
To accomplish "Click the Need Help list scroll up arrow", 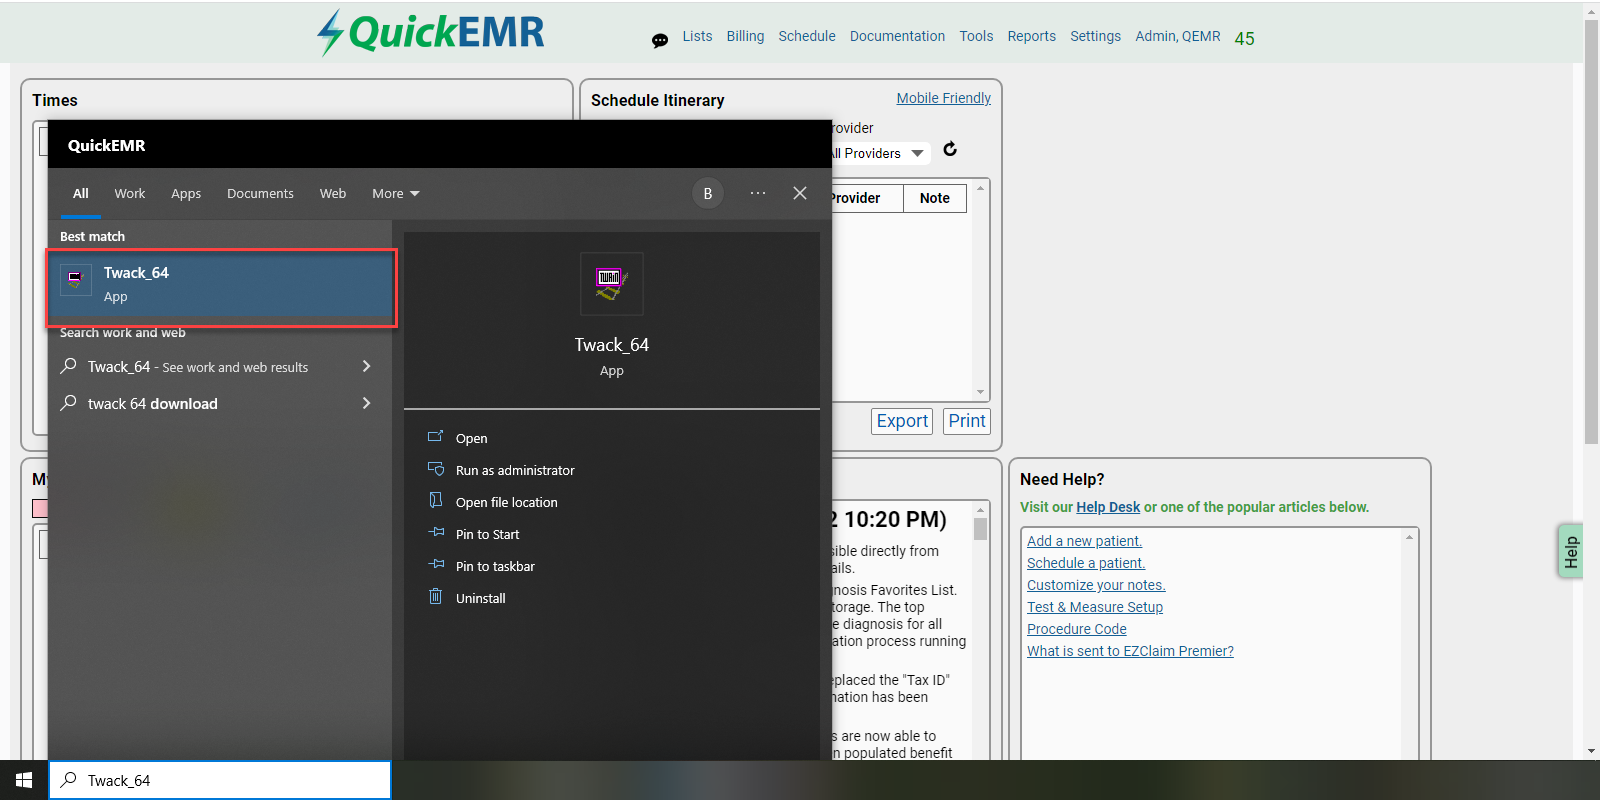I will pos(1409,537).
